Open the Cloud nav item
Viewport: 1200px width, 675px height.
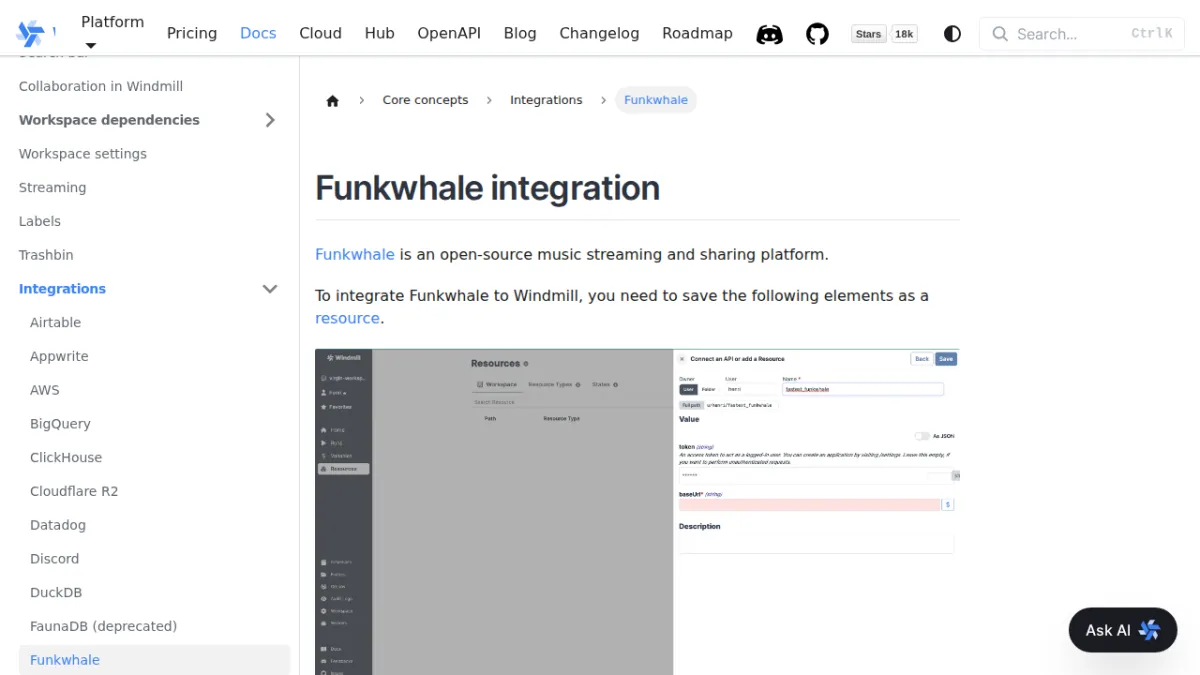click(x=320, y=33)
